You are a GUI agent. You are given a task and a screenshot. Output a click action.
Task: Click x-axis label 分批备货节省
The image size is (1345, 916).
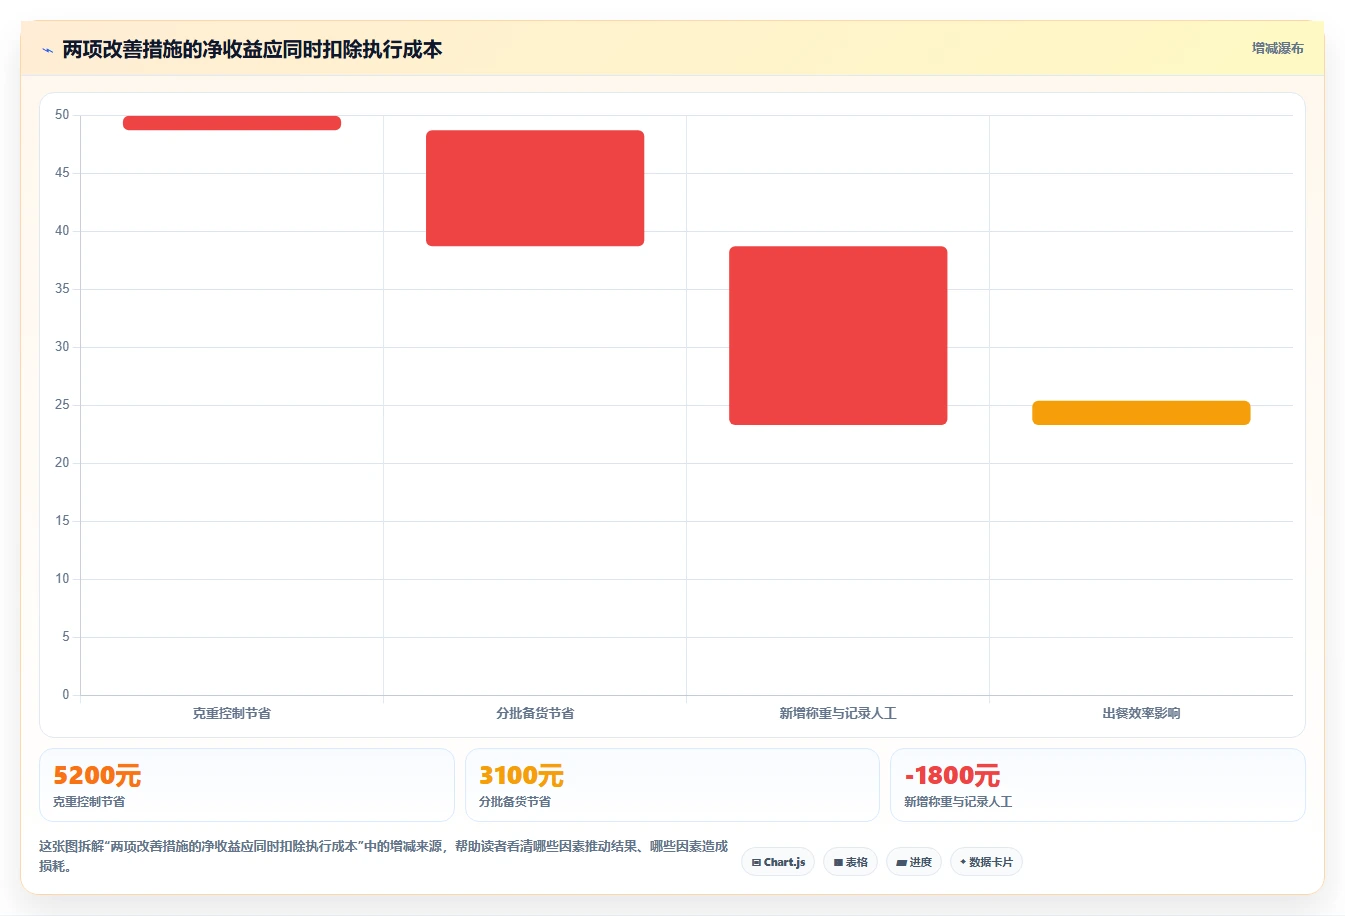click(535, 713)
